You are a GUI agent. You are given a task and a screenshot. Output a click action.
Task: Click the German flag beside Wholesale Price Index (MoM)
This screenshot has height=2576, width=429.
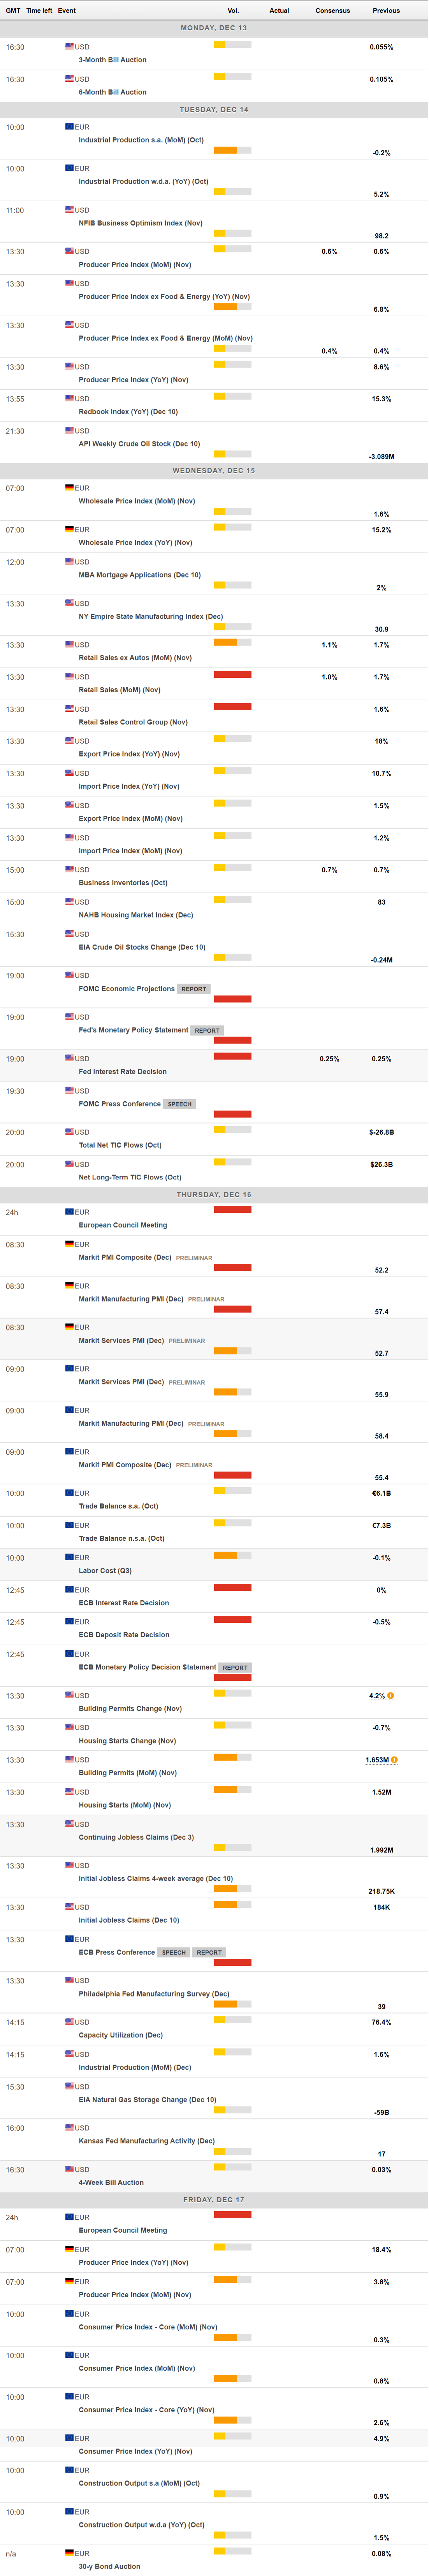[x=70, y=488]
